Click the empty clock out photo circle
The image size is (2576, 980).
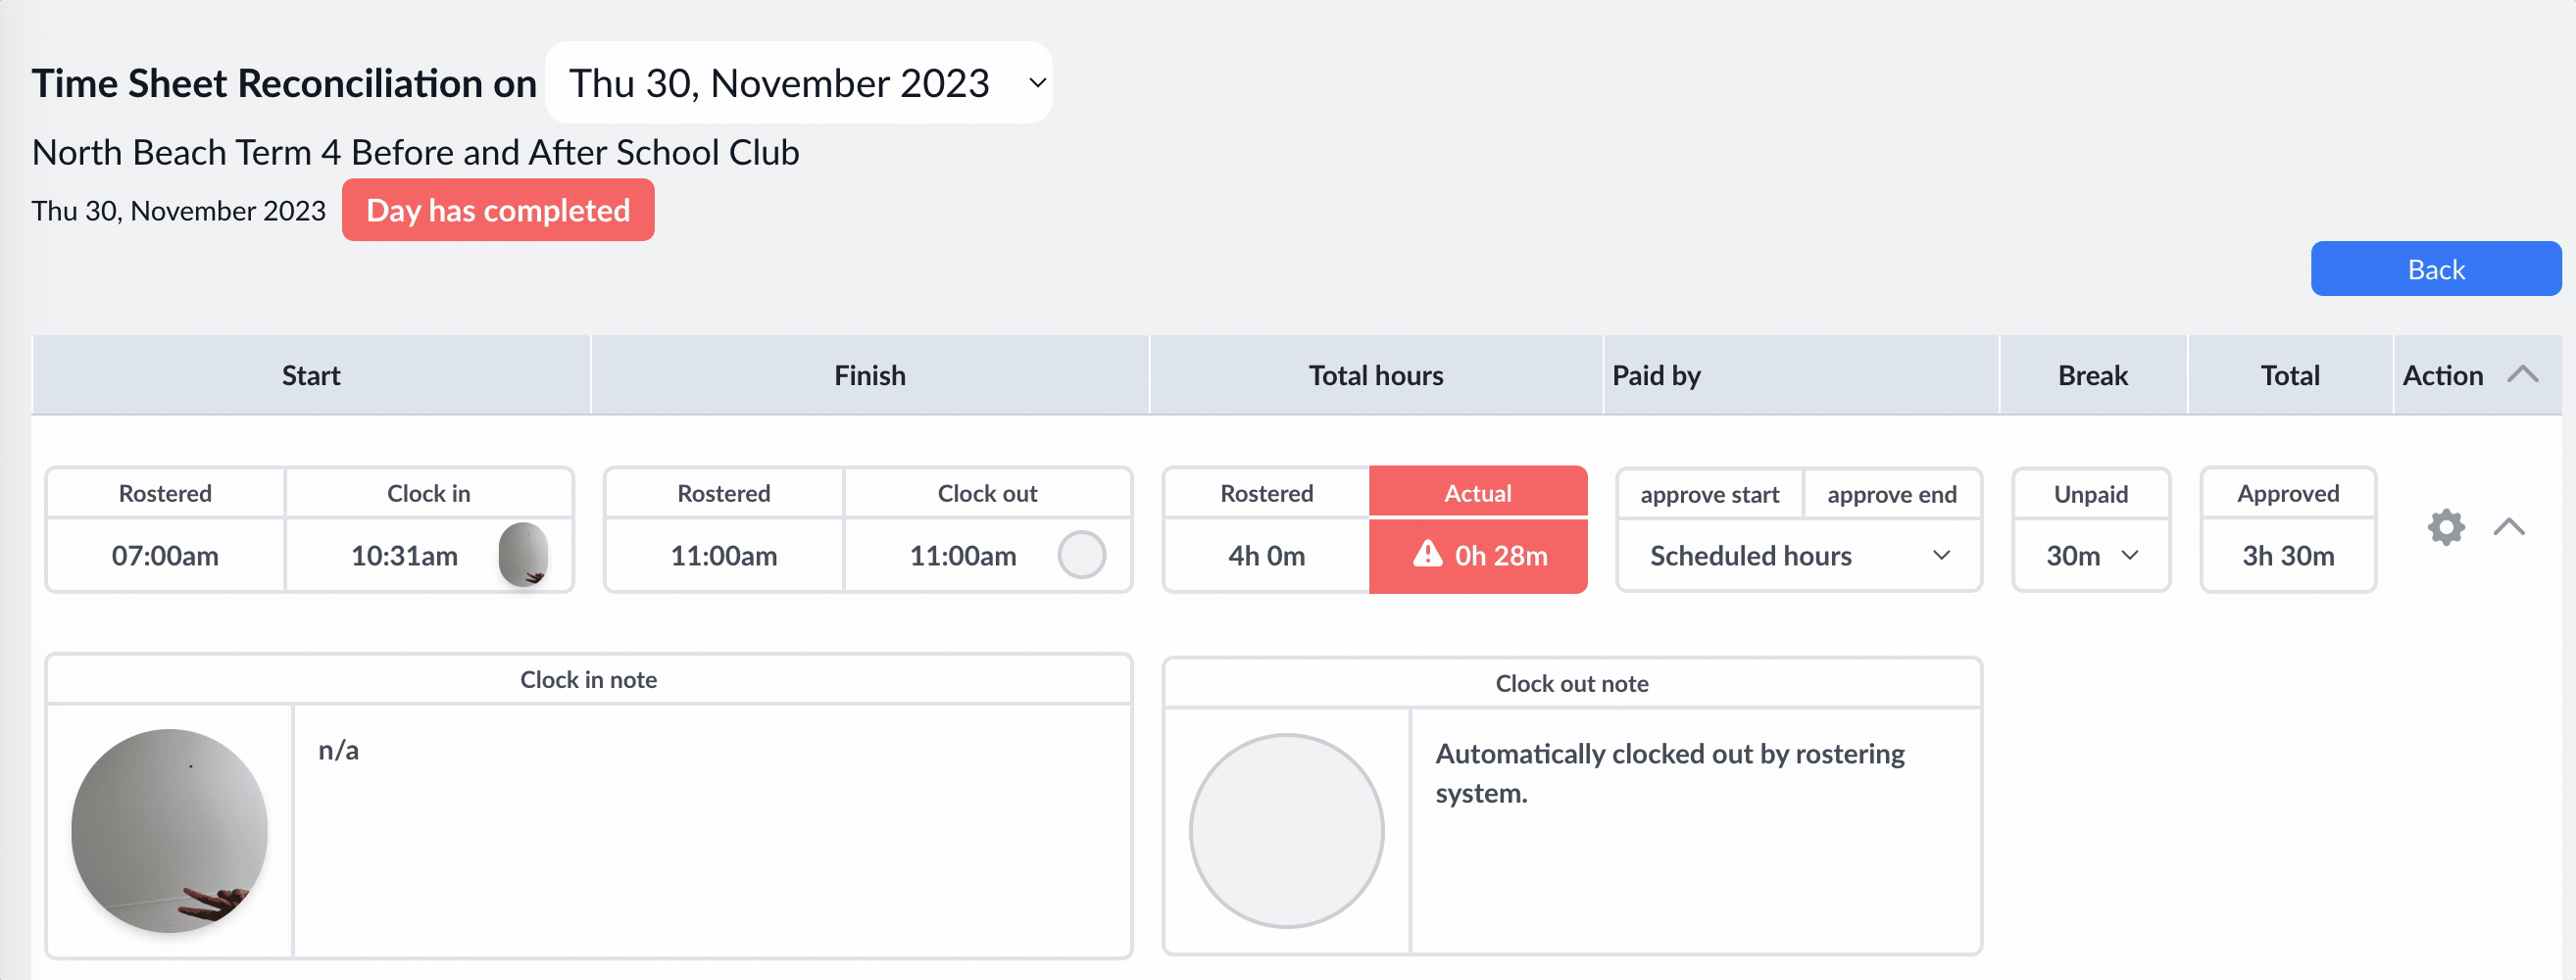(x=1081, y=555)
